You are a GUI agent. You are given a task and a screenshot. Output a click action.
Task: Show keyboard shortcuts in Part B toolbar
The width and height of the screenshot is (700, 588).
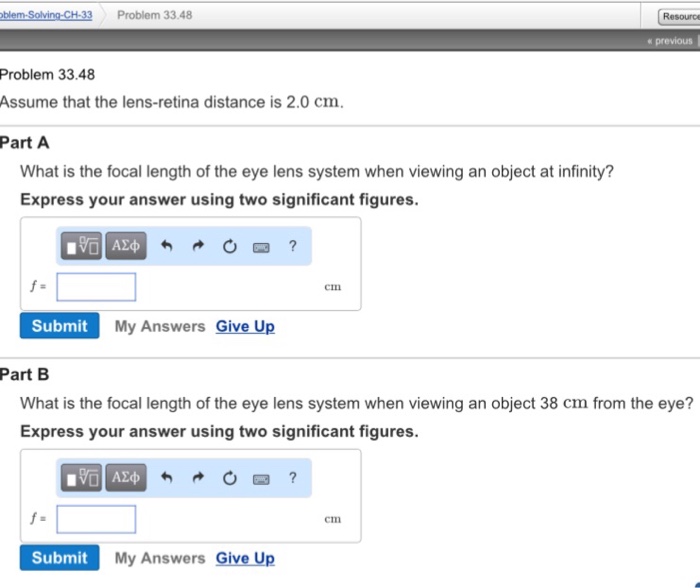tap(261, 480)
